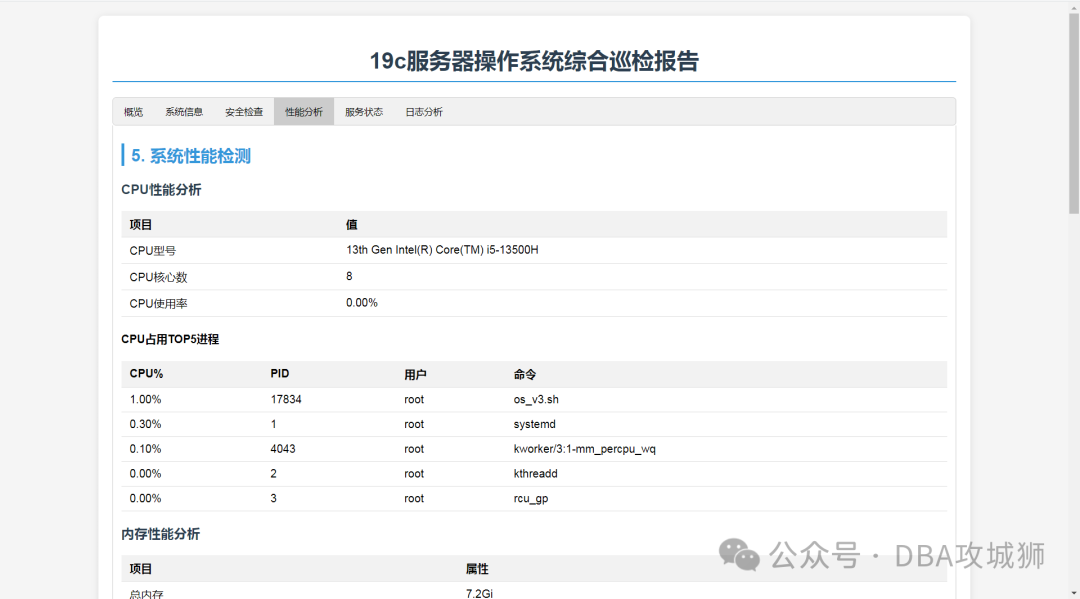
Task: Click the CPU性能分析 subheading
Action: click(161, 189)
